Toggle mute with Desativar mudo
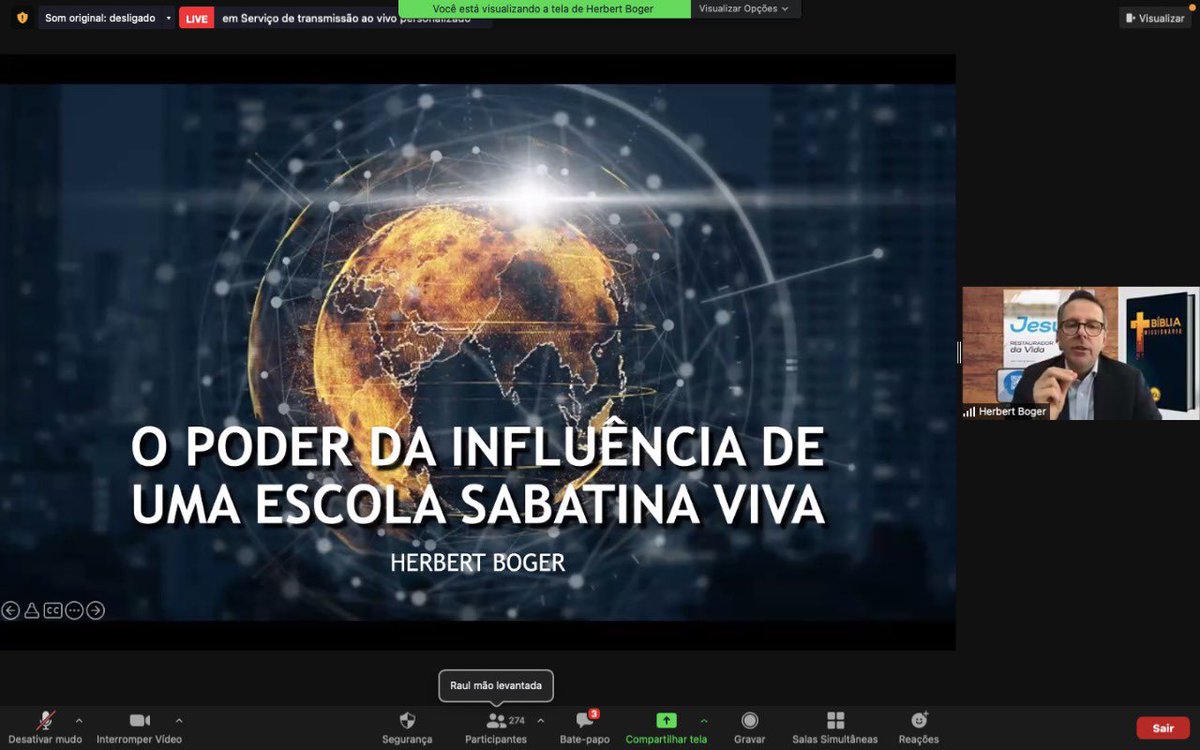 (x=45, y=728)
